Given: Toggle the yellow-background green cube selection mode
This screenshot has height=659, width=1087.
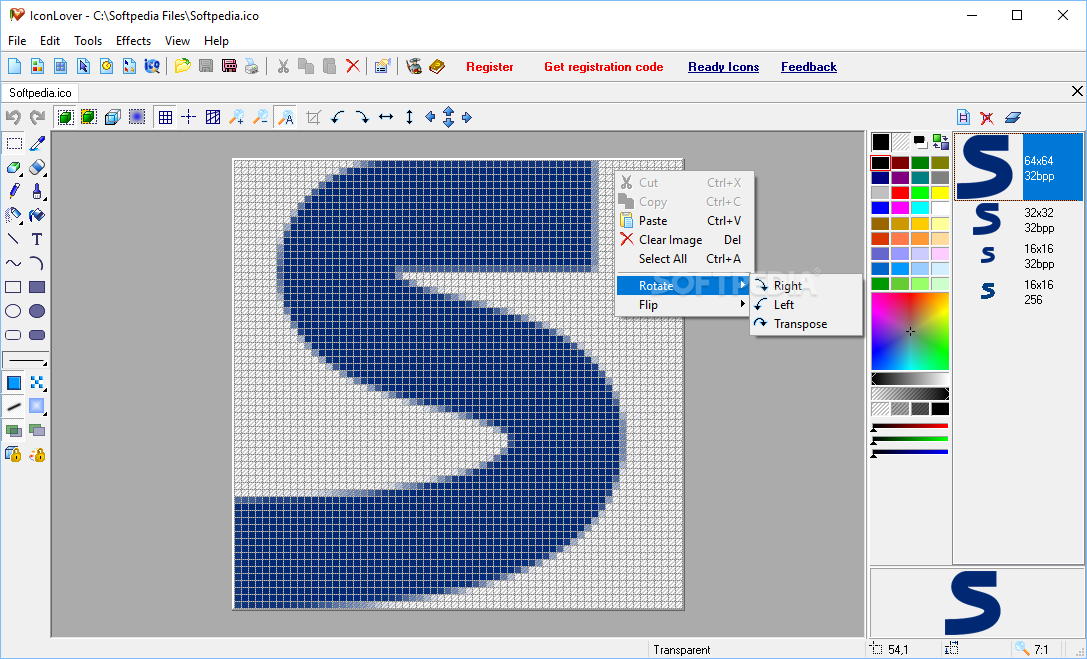Looking at the screenshot, I should coord(89,117).
